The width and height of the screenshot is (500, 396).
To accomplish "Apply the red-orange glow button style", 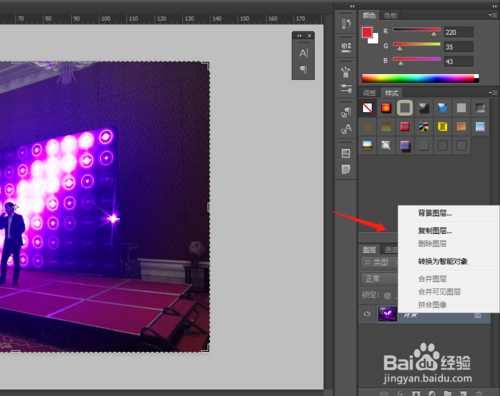I will coord(386,108).
